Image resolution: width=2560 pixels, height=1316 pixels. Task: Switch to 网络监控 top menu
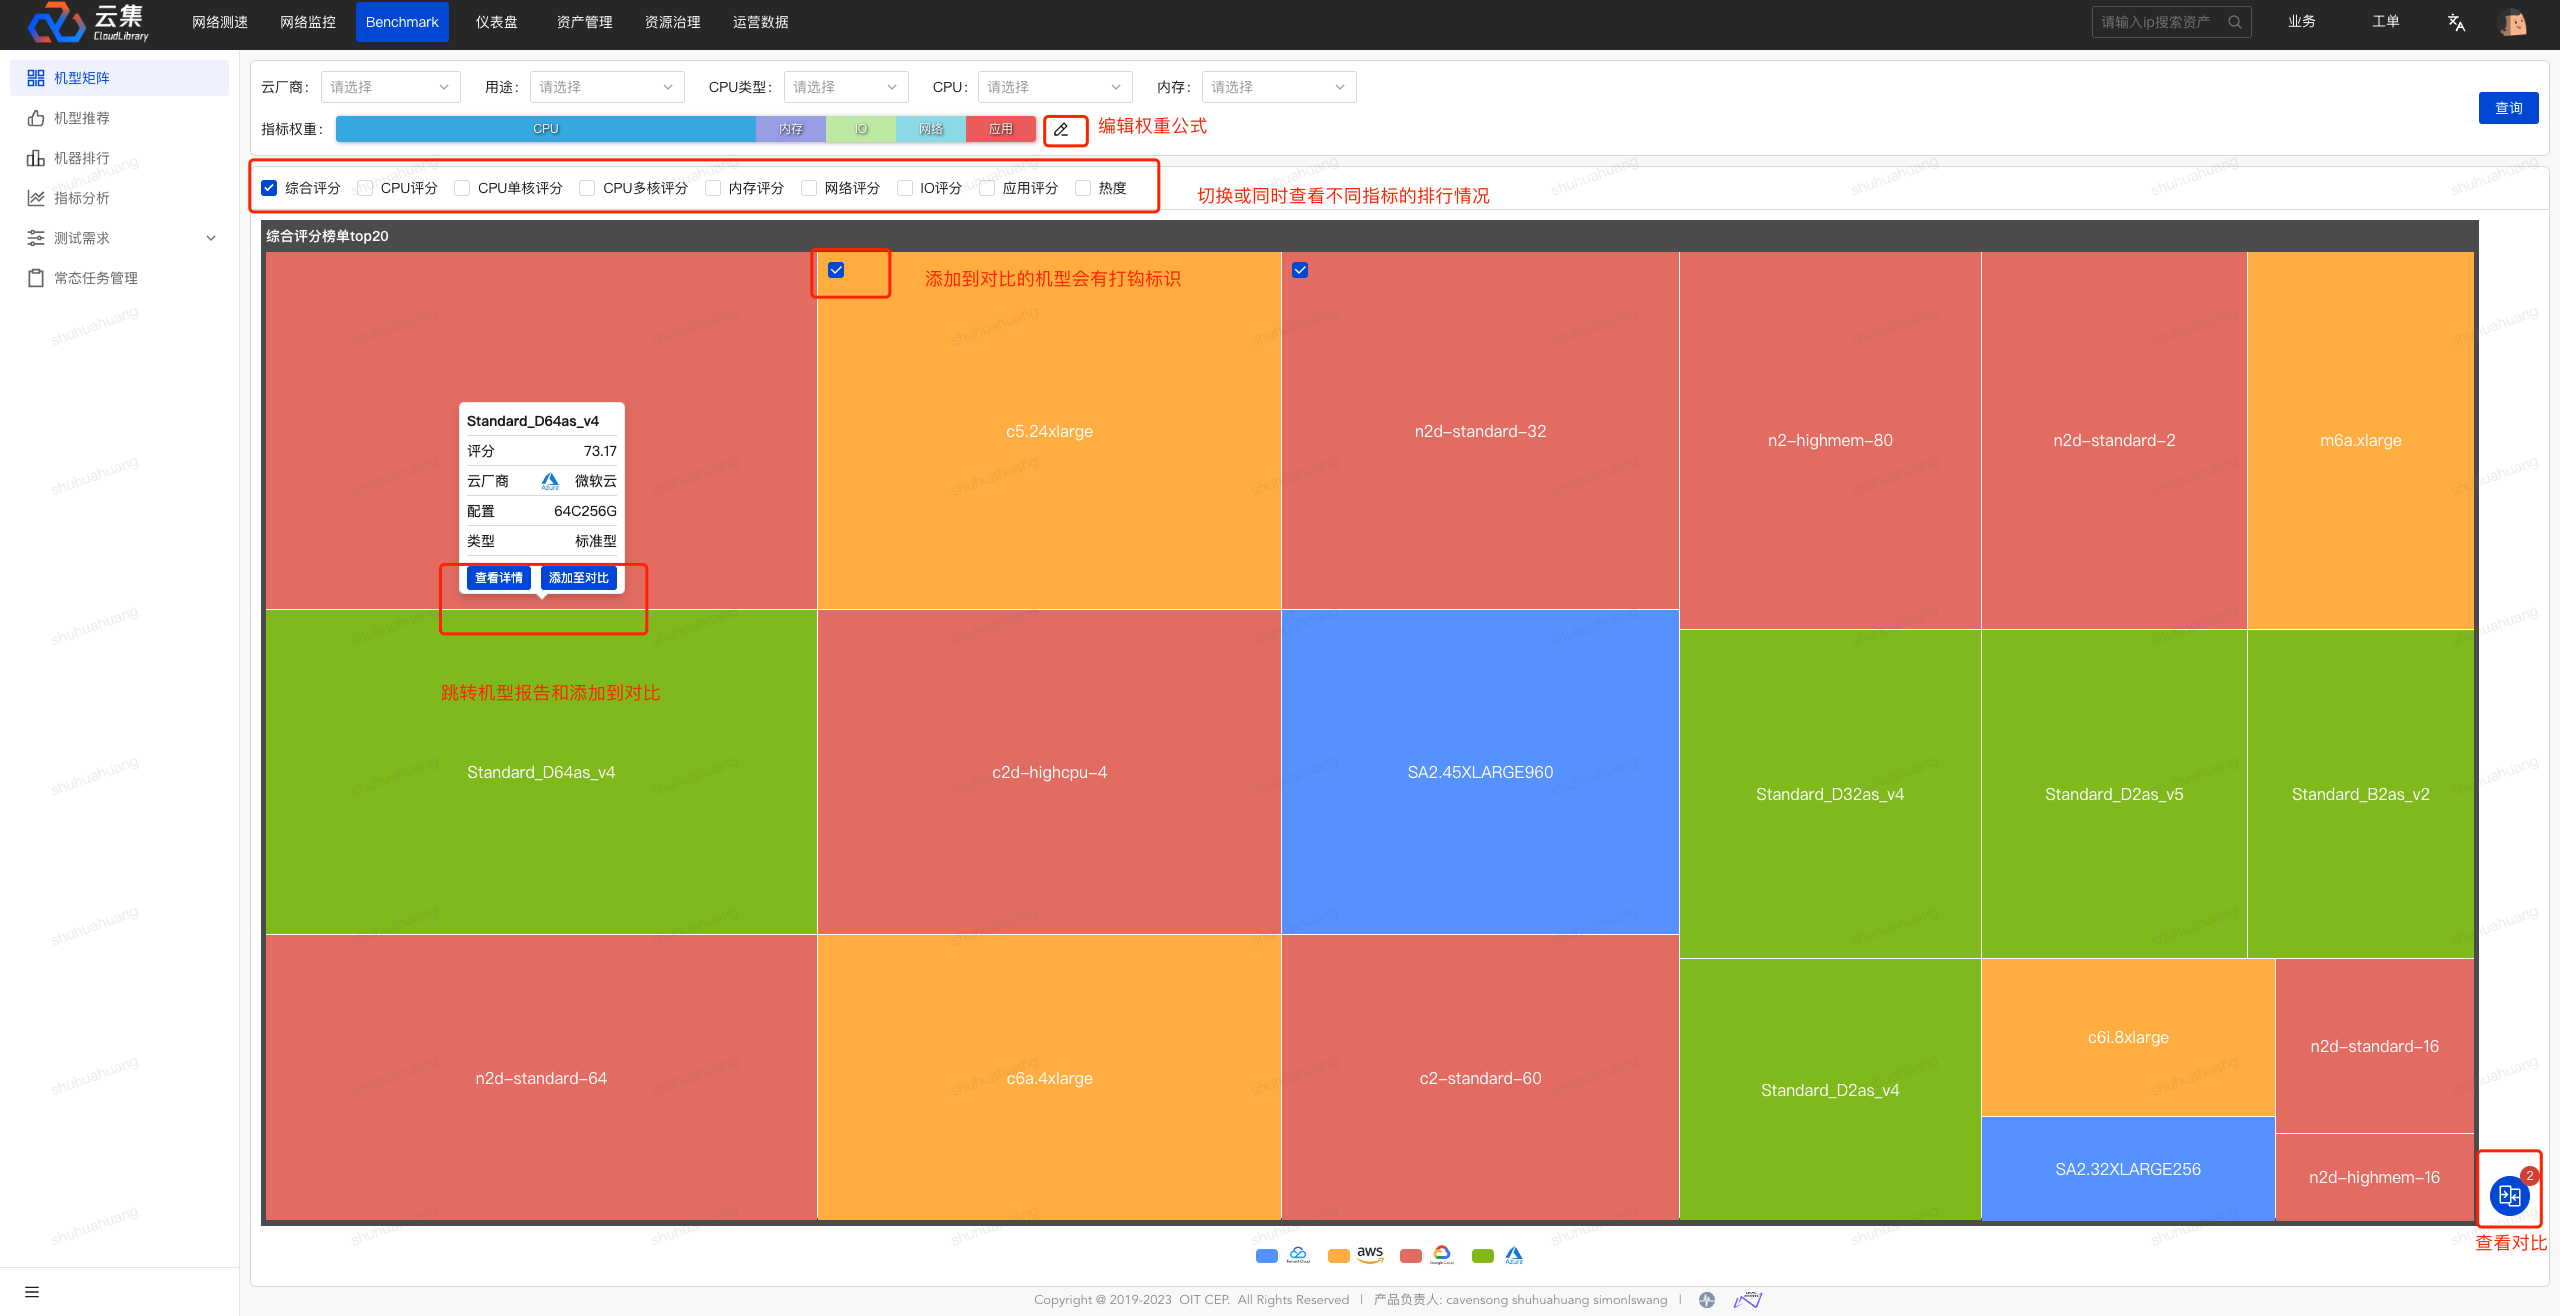pos(307,22)
